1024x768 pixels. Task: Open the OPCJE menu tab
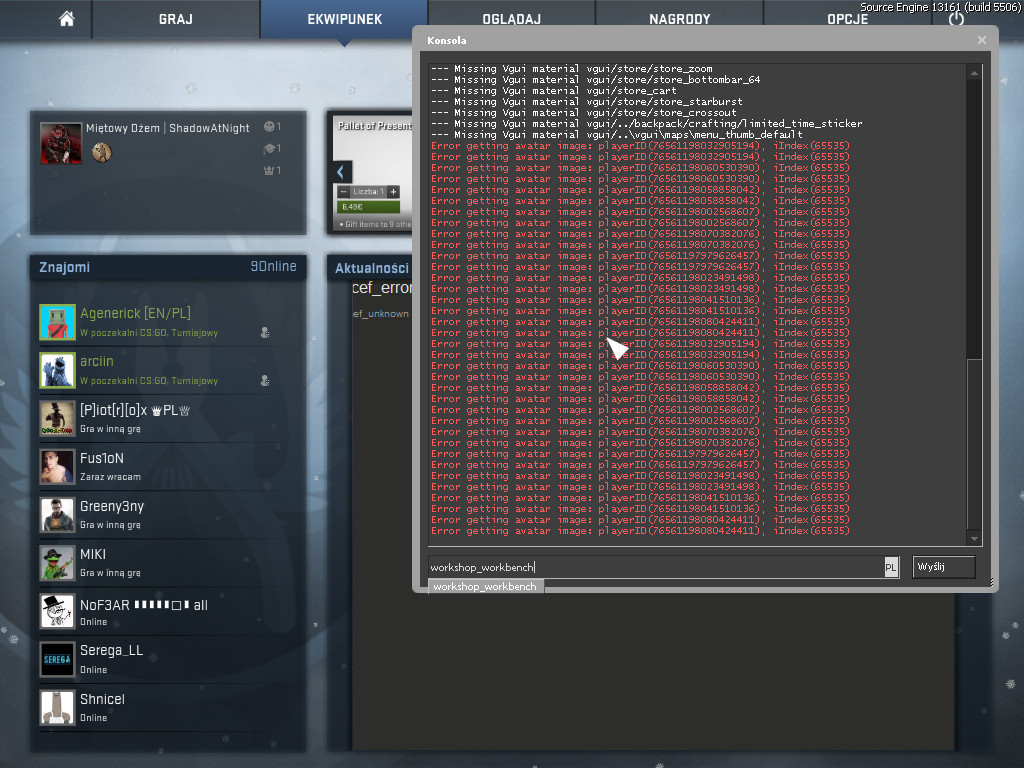(848, 19)
